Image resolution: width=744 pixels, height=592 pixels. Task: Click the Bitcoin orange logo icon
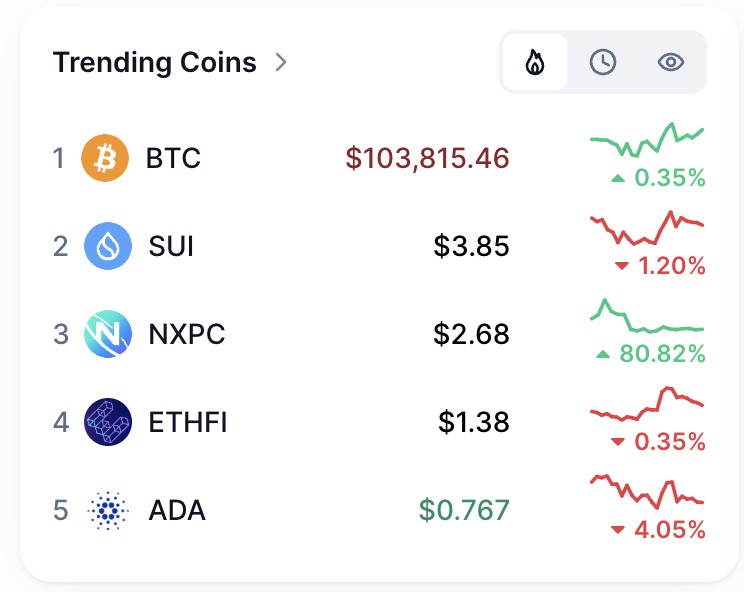[105, 158]
